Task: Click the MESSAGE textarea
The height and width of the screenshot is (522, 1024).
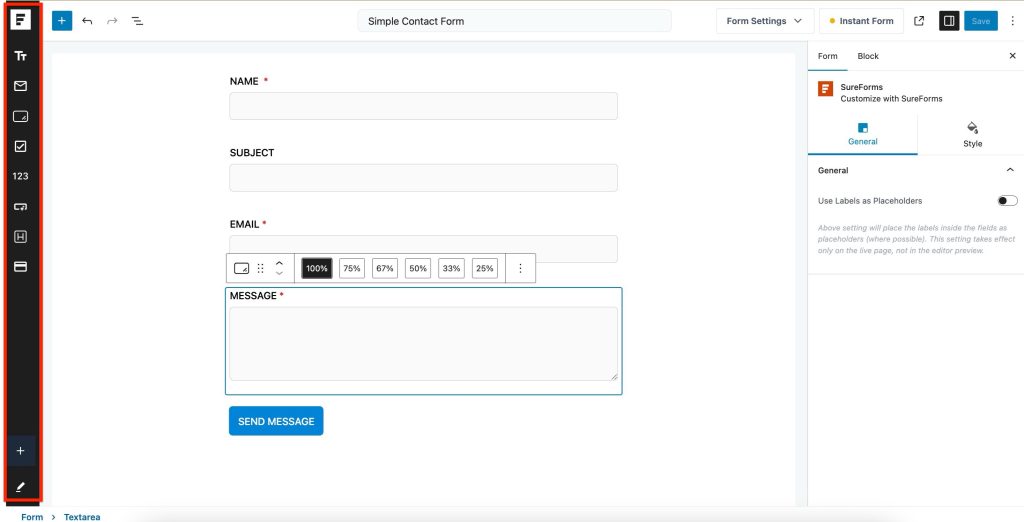Action: pos(423,344)
